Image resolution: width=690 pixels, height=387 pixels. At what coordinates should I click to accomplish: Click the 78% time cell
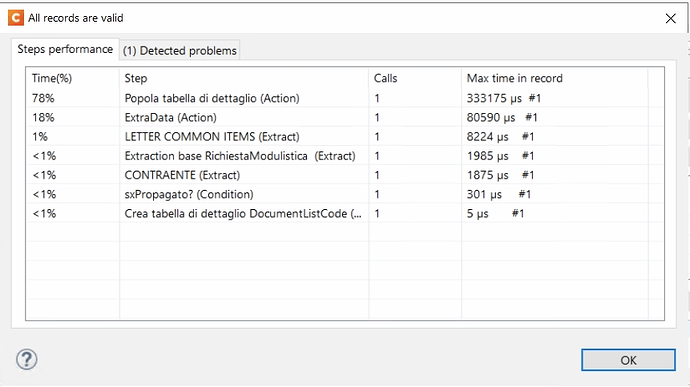[x=43, y=98]
